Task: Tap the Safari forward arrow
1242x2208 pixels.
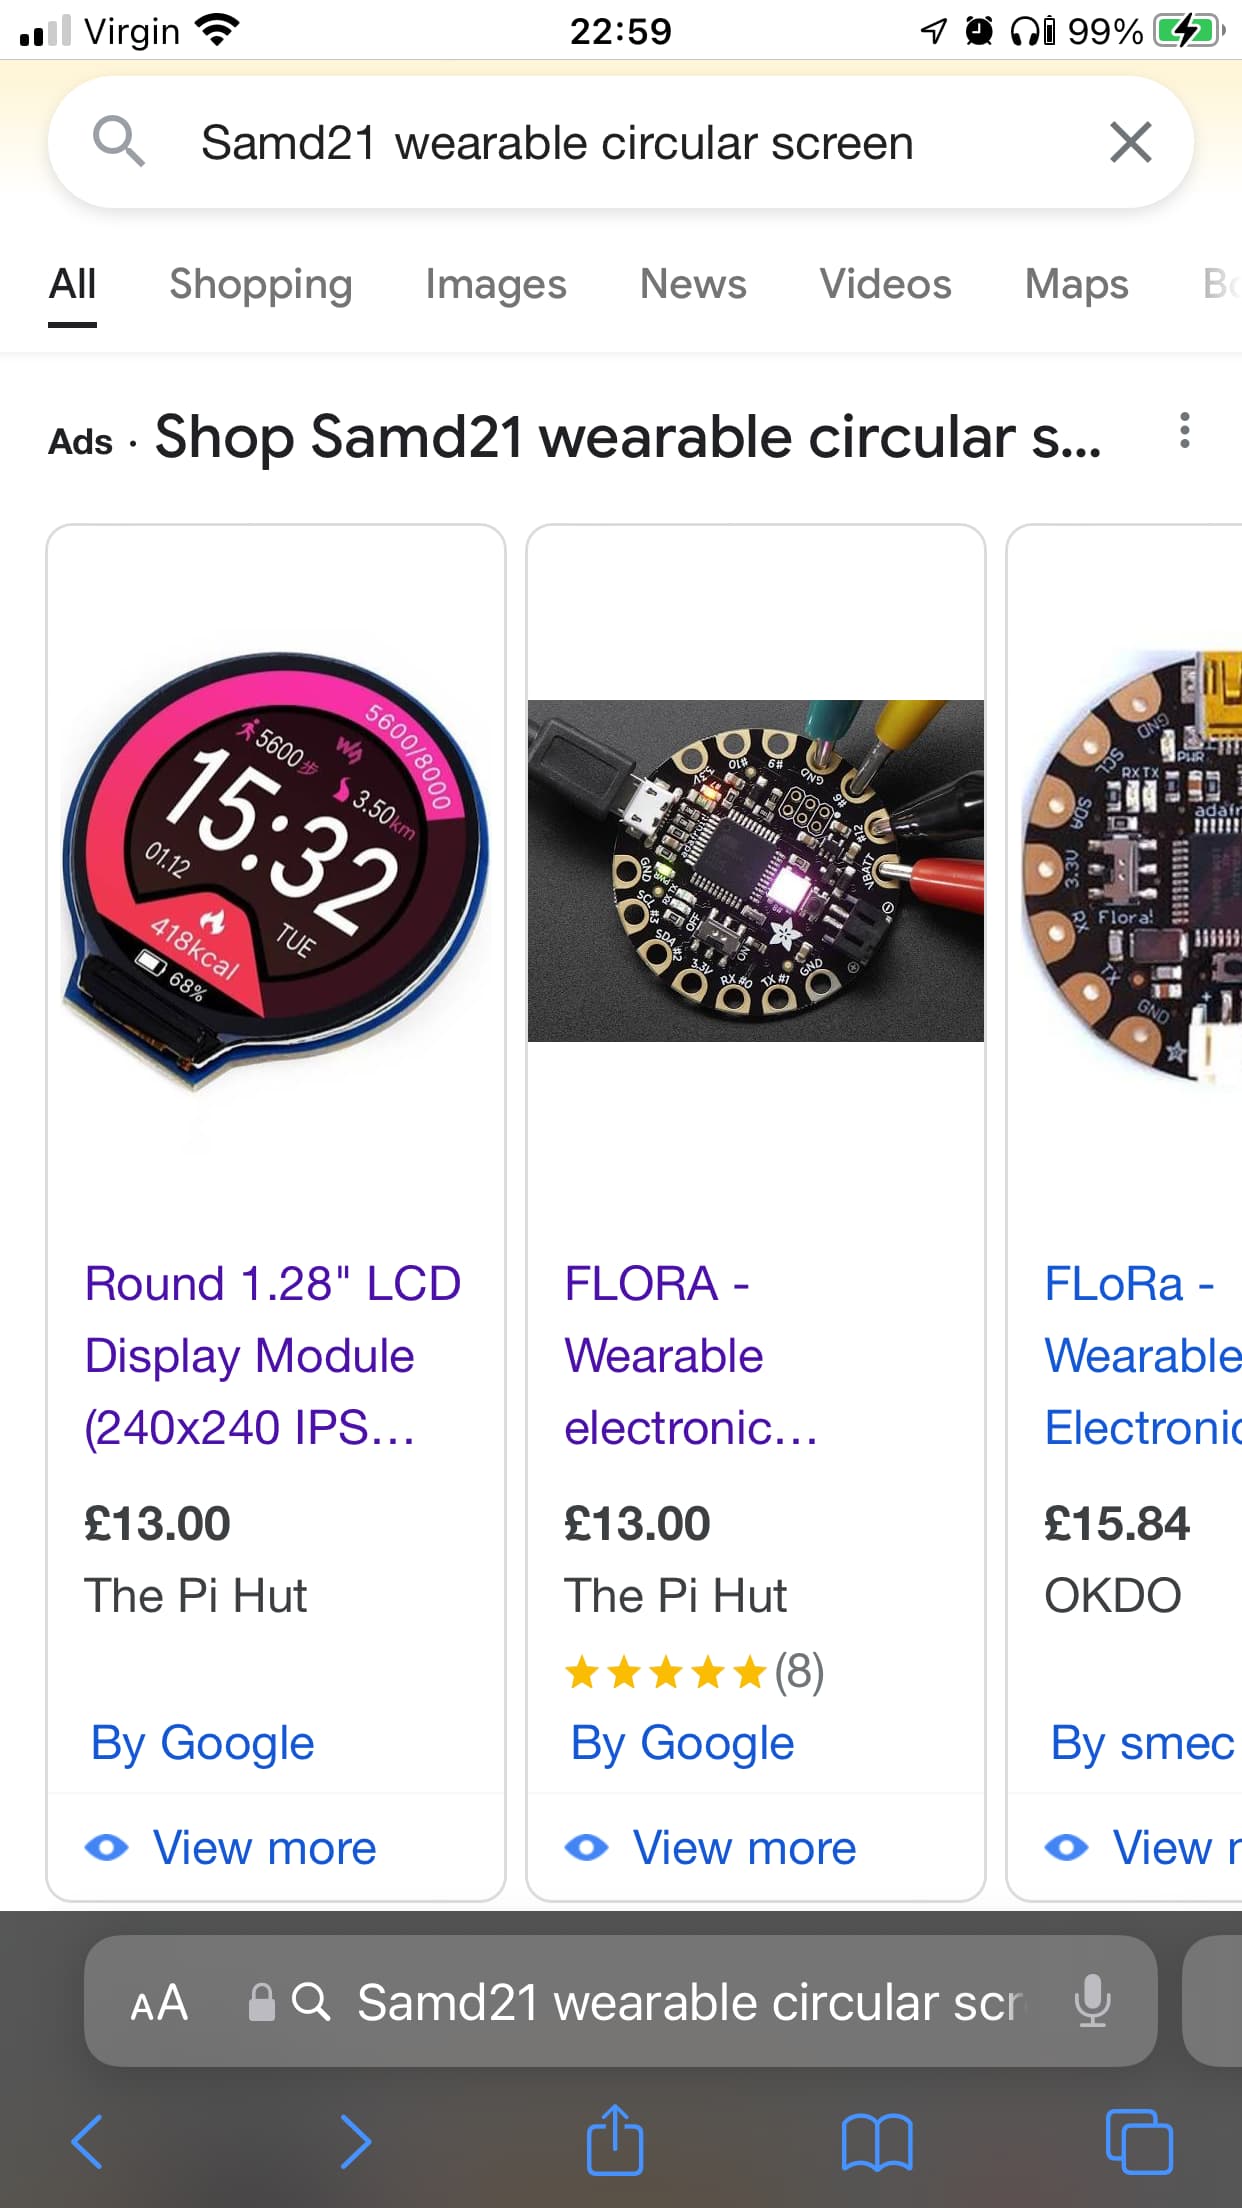Action: tap(355, 2141)
